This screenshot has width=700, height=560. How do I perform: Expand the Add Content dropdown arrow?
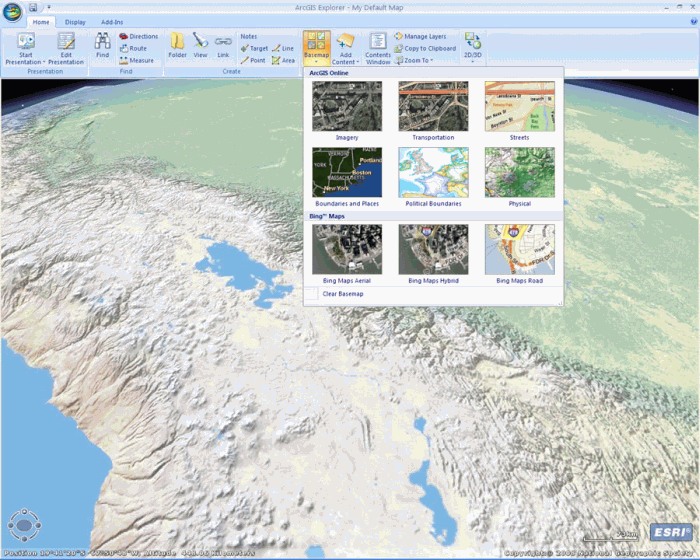coord(358,62)
